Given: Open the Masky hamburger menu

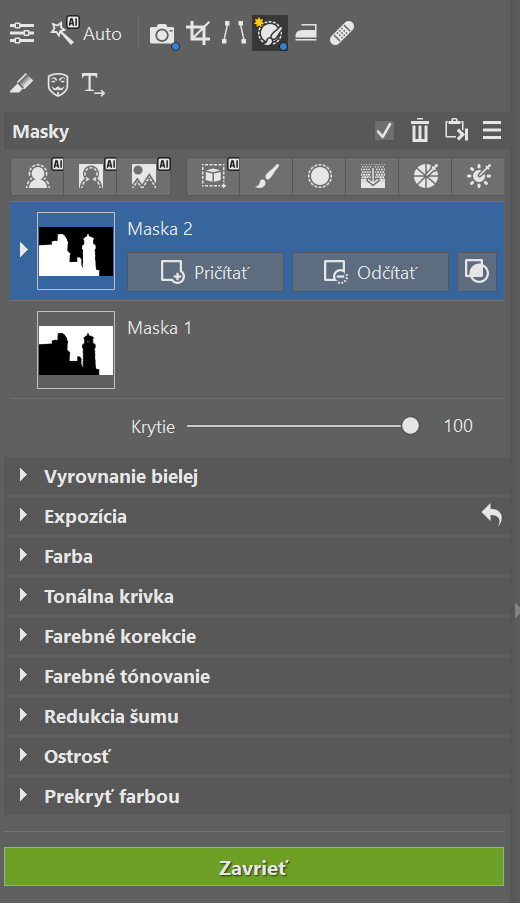Looking at the screenshot, I should [x=492, y=131].
